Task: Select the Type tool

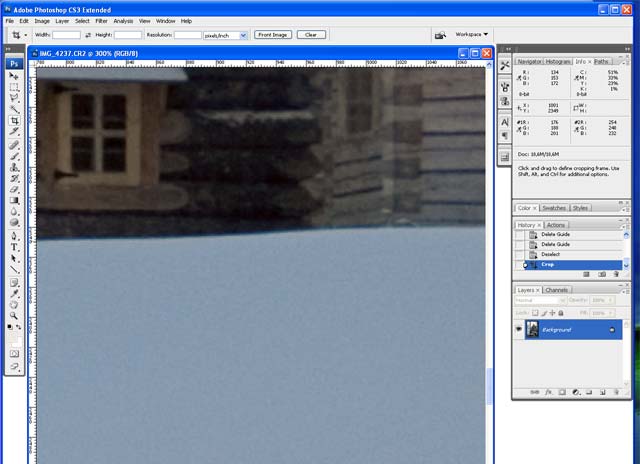Action: coord(15,246)
